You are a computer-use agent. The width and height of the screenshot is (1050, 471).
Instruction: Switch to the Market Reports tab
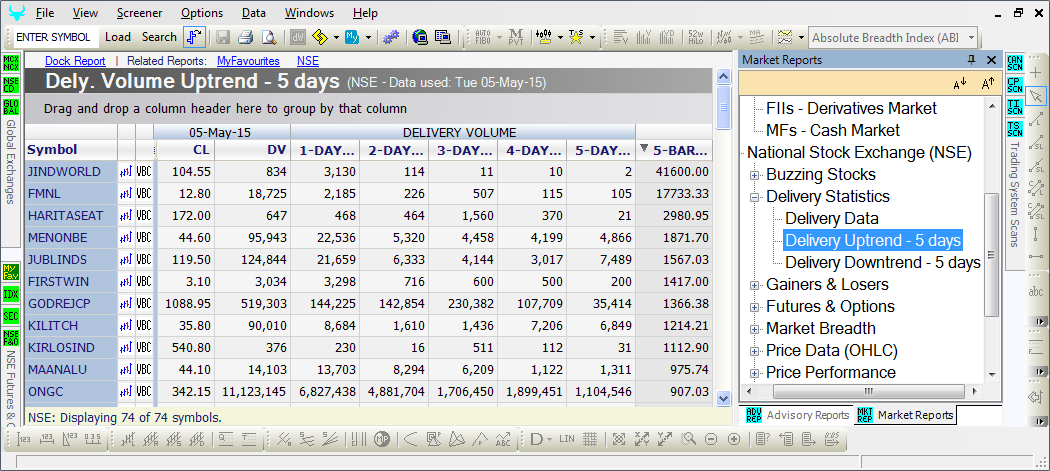905,415
